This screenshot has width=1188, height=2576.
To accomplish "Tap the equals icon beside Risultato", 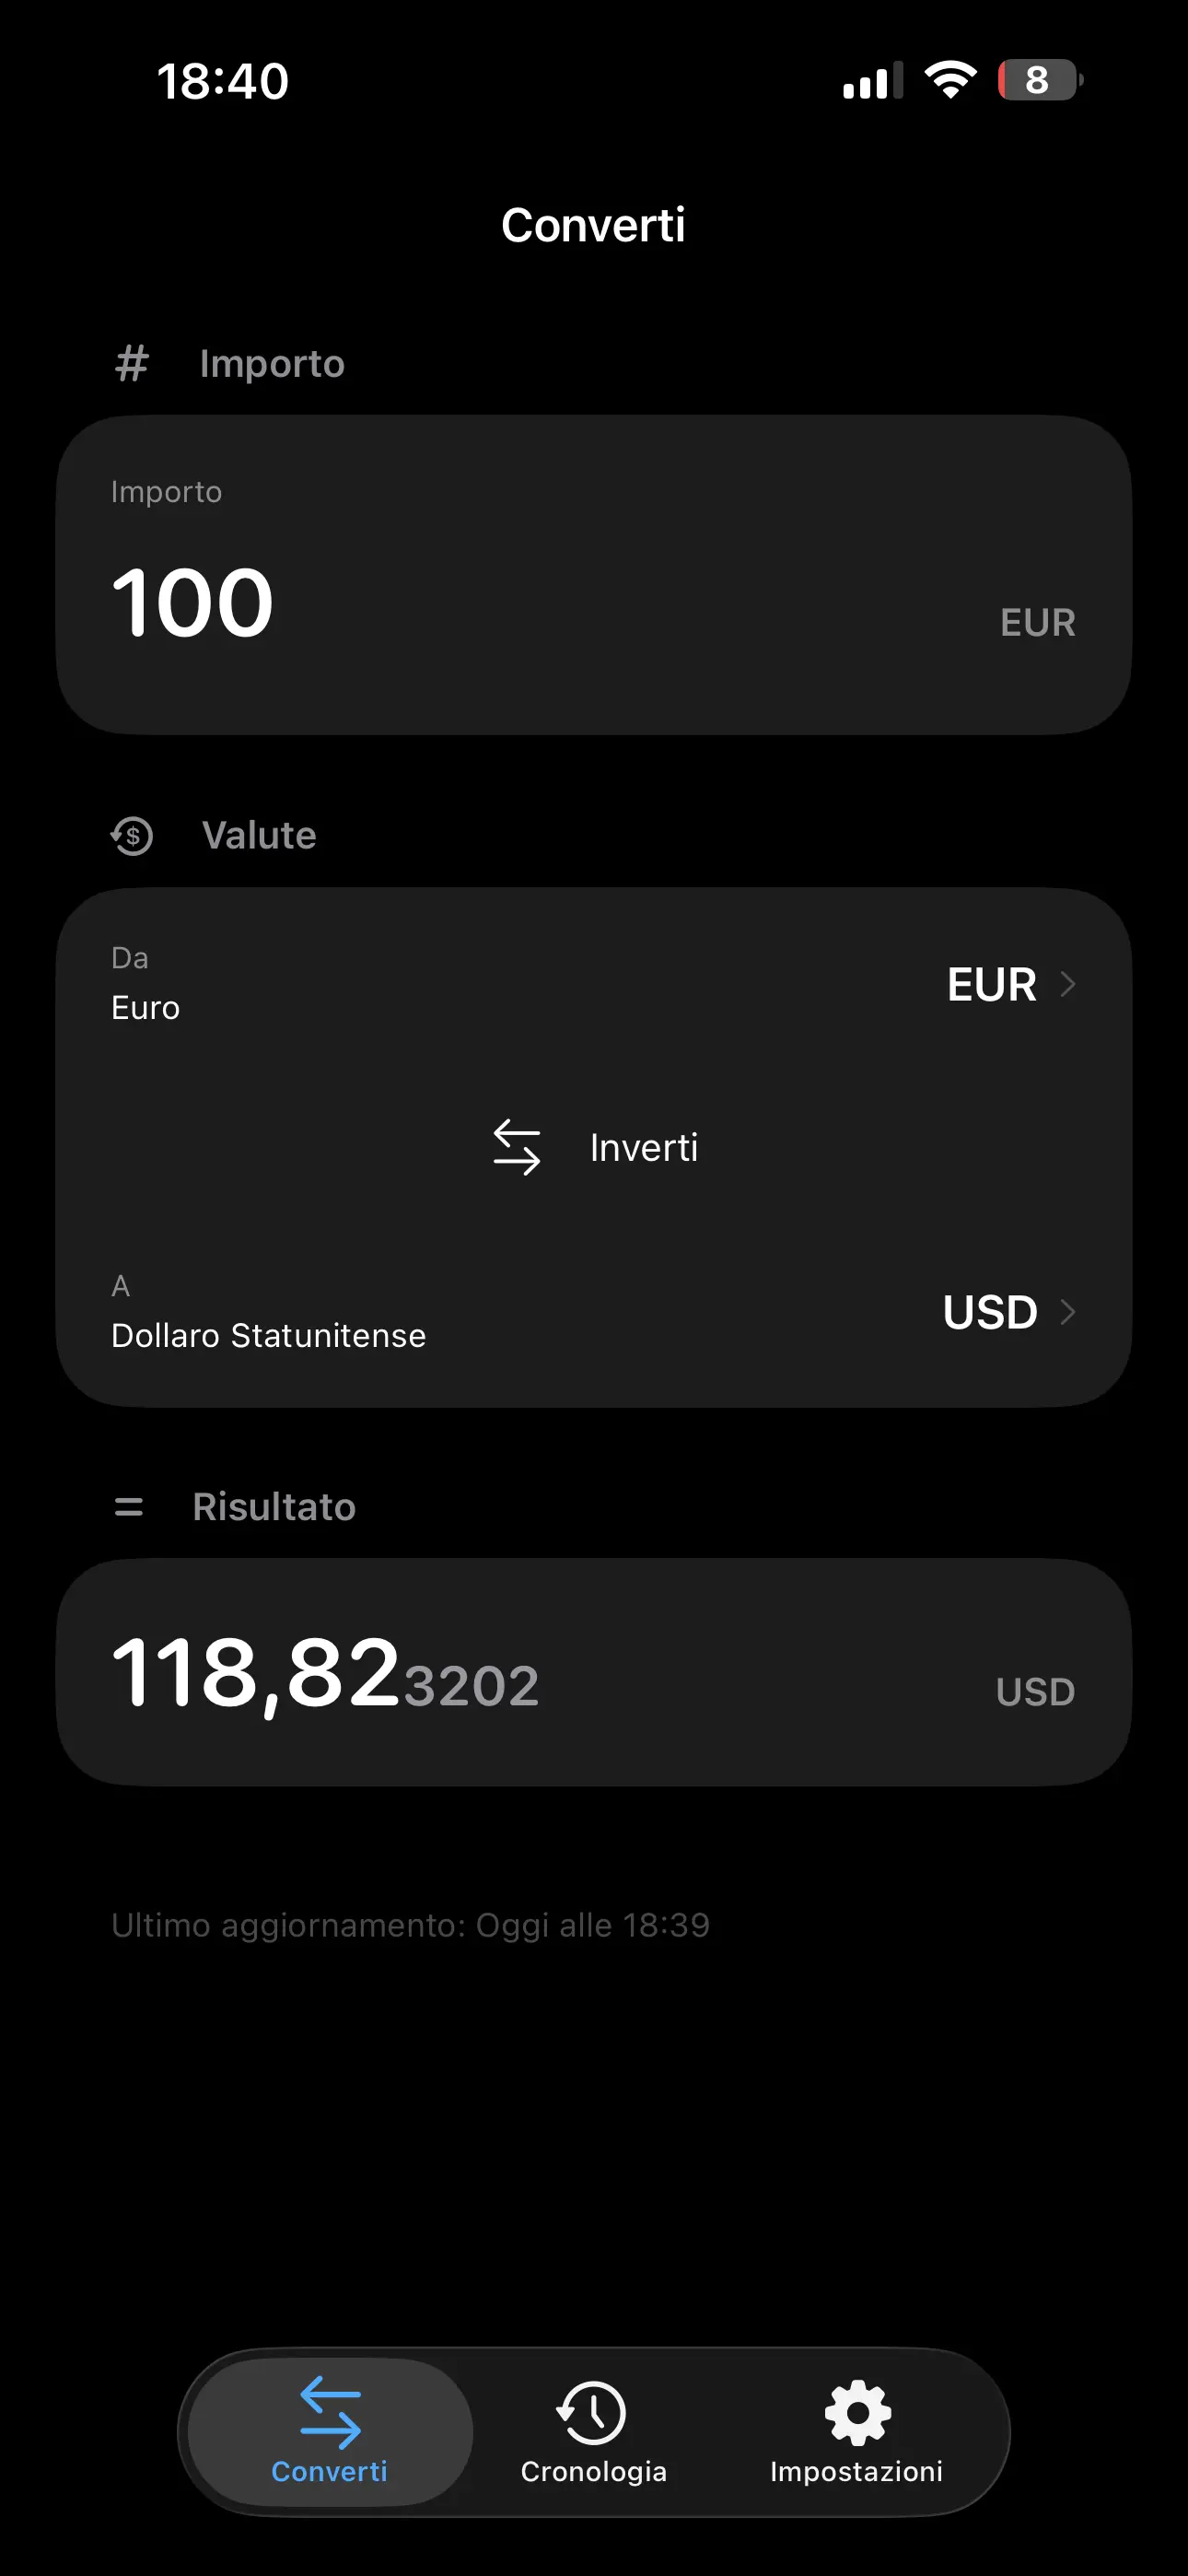I will coord(129,1506).
